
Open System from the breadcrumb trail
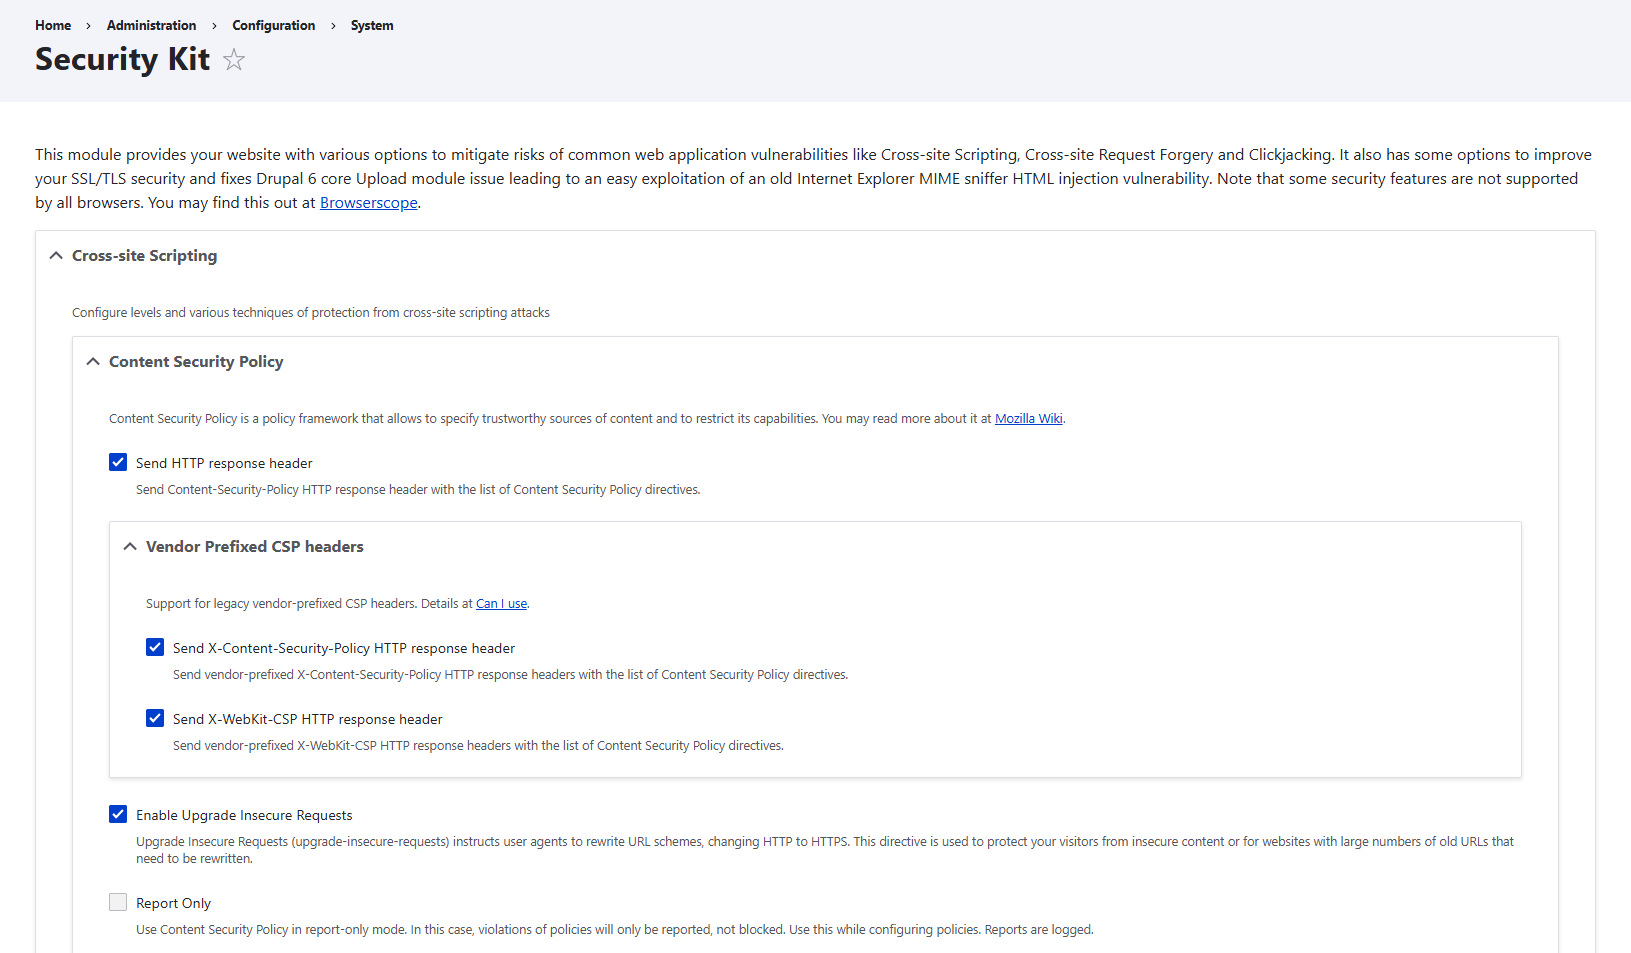371,25
